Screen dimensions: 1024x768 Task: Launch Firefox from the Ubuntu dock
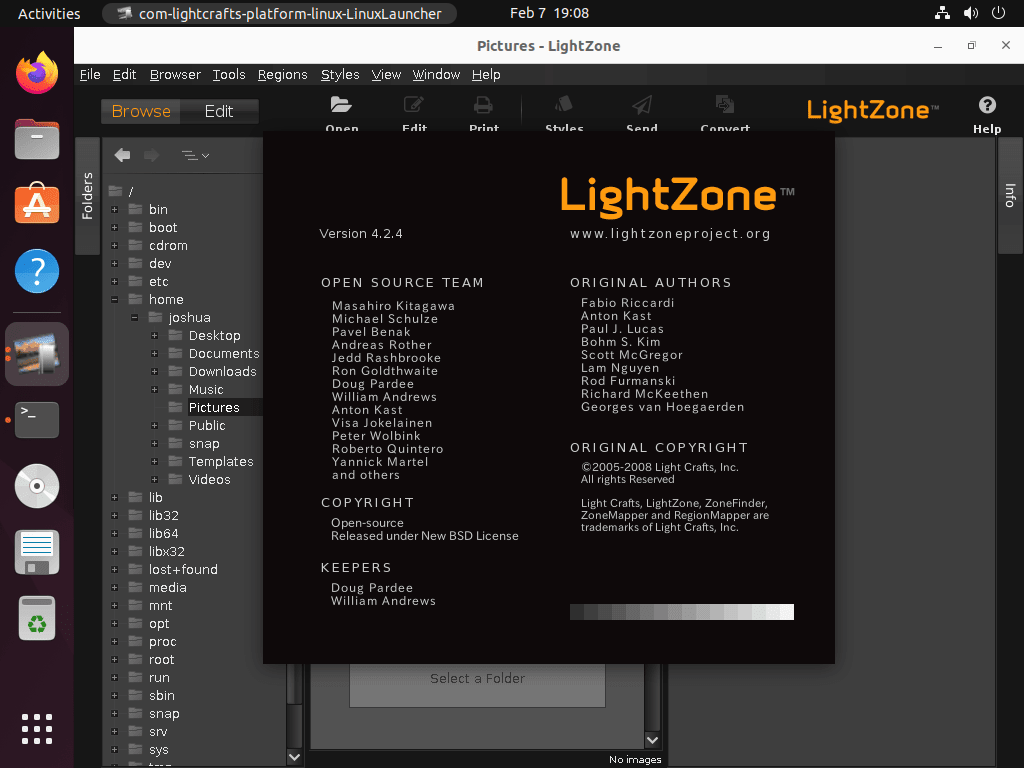(x=36, y=71)
